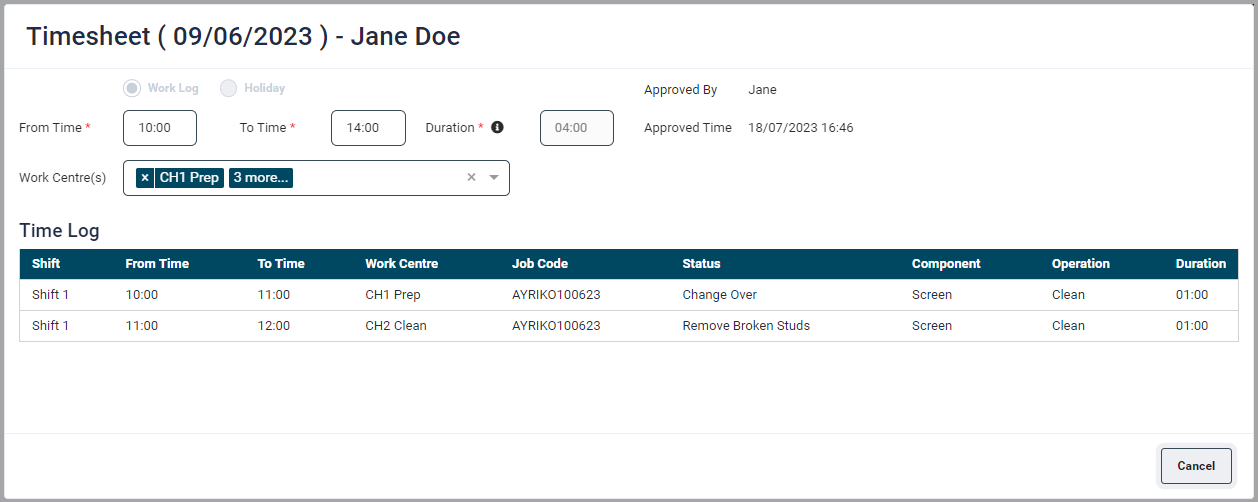Click the Status column header

coord(701,264)
